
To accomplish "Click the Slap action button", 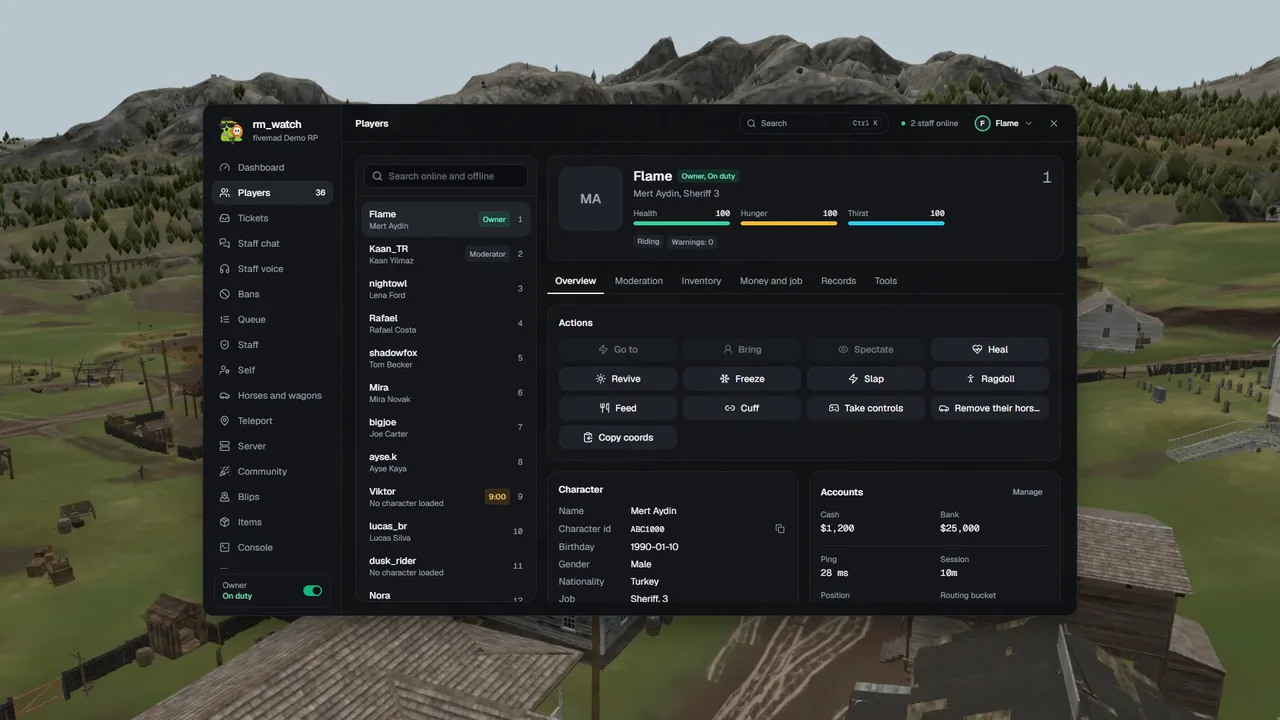I will point(866,379).
